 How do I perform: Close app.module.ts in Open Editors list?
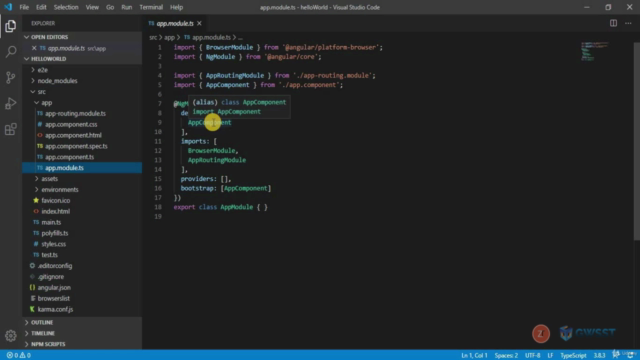click(34, 48)
